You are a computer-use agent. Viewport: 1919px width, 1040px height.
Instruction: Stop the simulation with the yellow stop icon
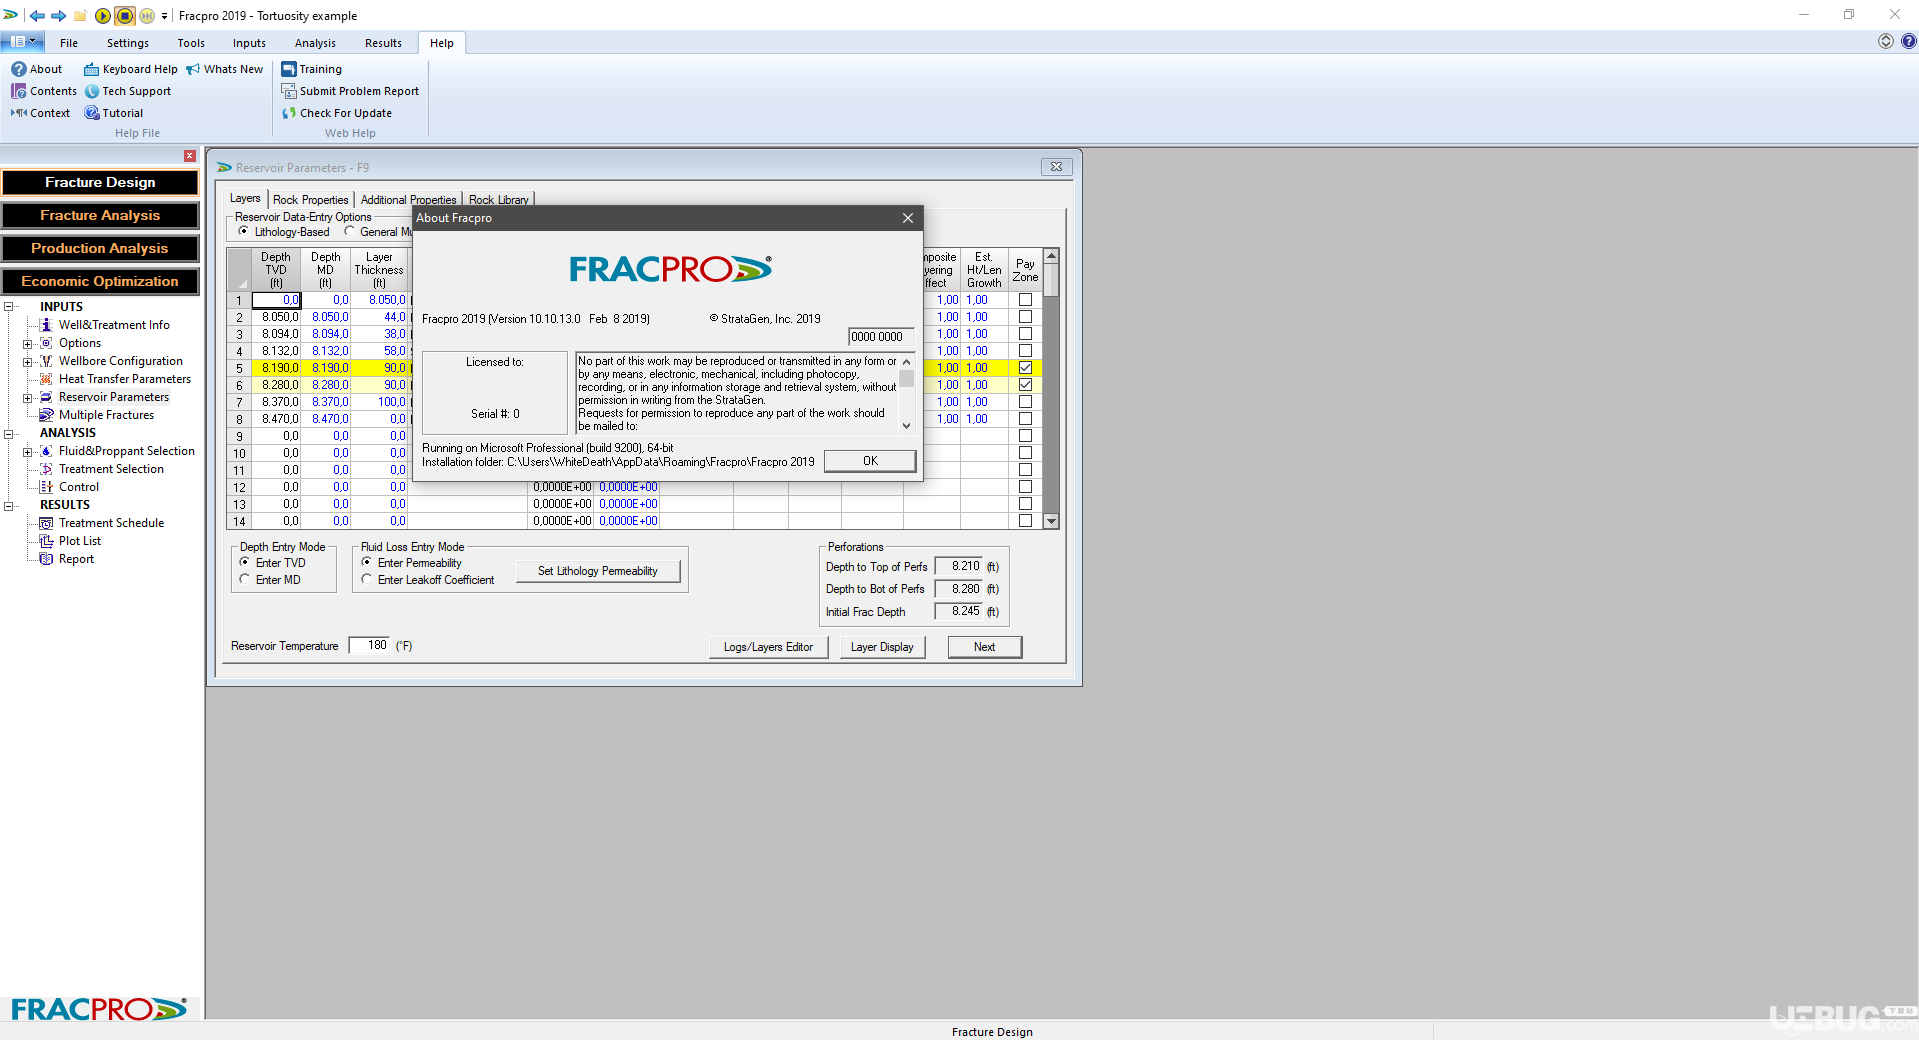click(125, 15)
